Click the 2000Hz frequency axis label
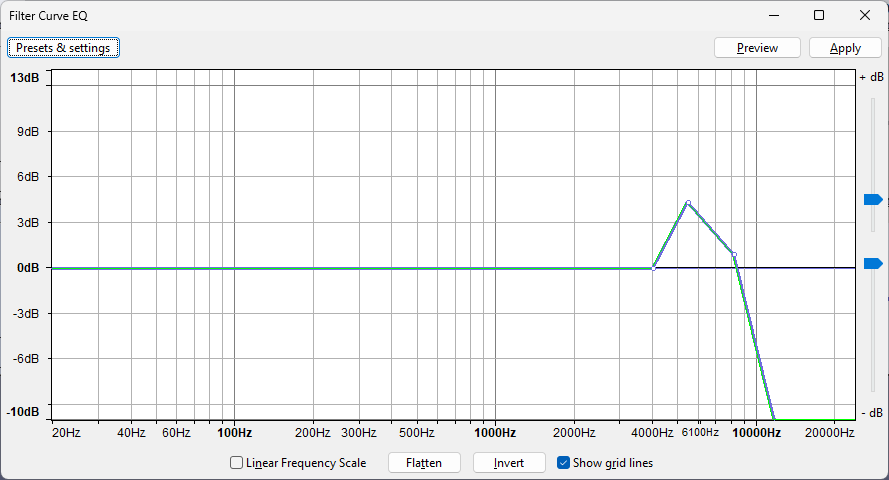 point(574,433)
